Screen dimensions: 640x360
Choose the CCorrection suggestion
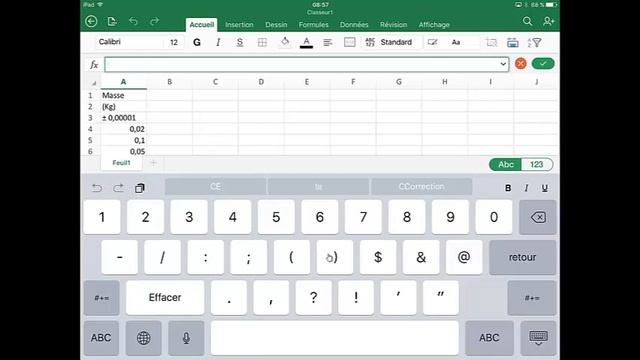pos(421,187)
